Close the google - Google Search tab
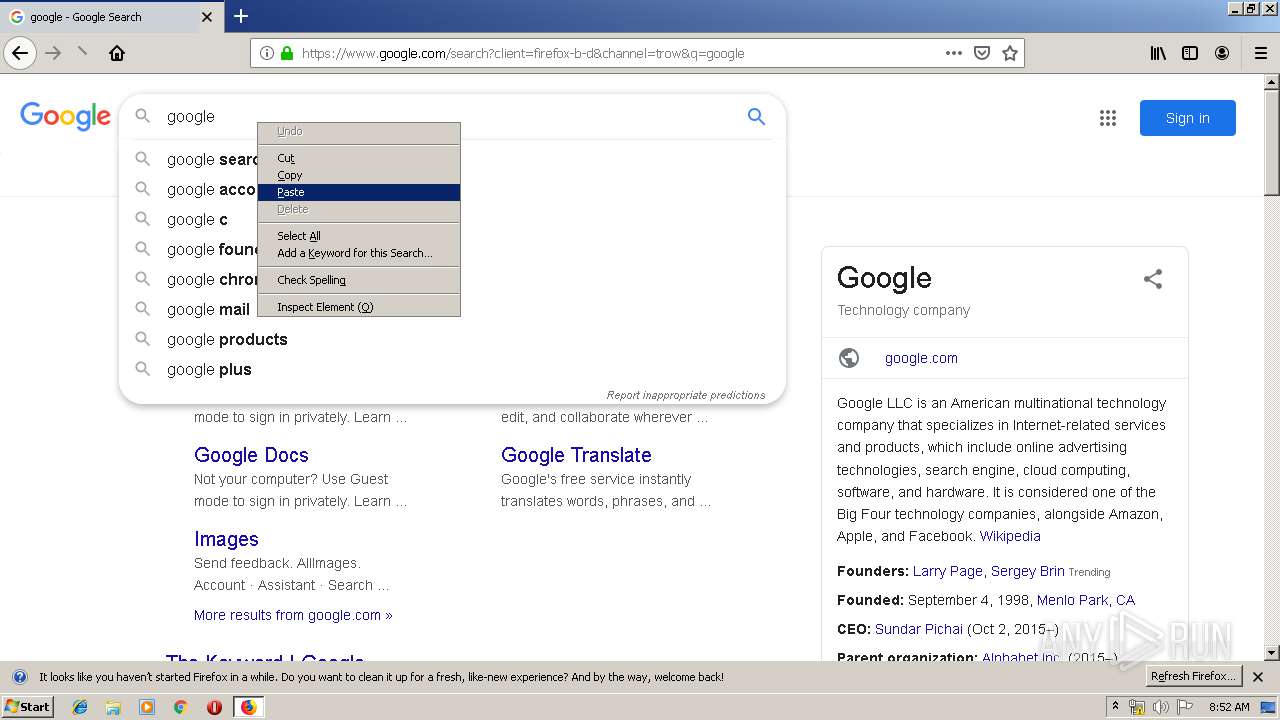This screenshot has height=720, width=1280. pyautogui.click(x=207, y=17)
